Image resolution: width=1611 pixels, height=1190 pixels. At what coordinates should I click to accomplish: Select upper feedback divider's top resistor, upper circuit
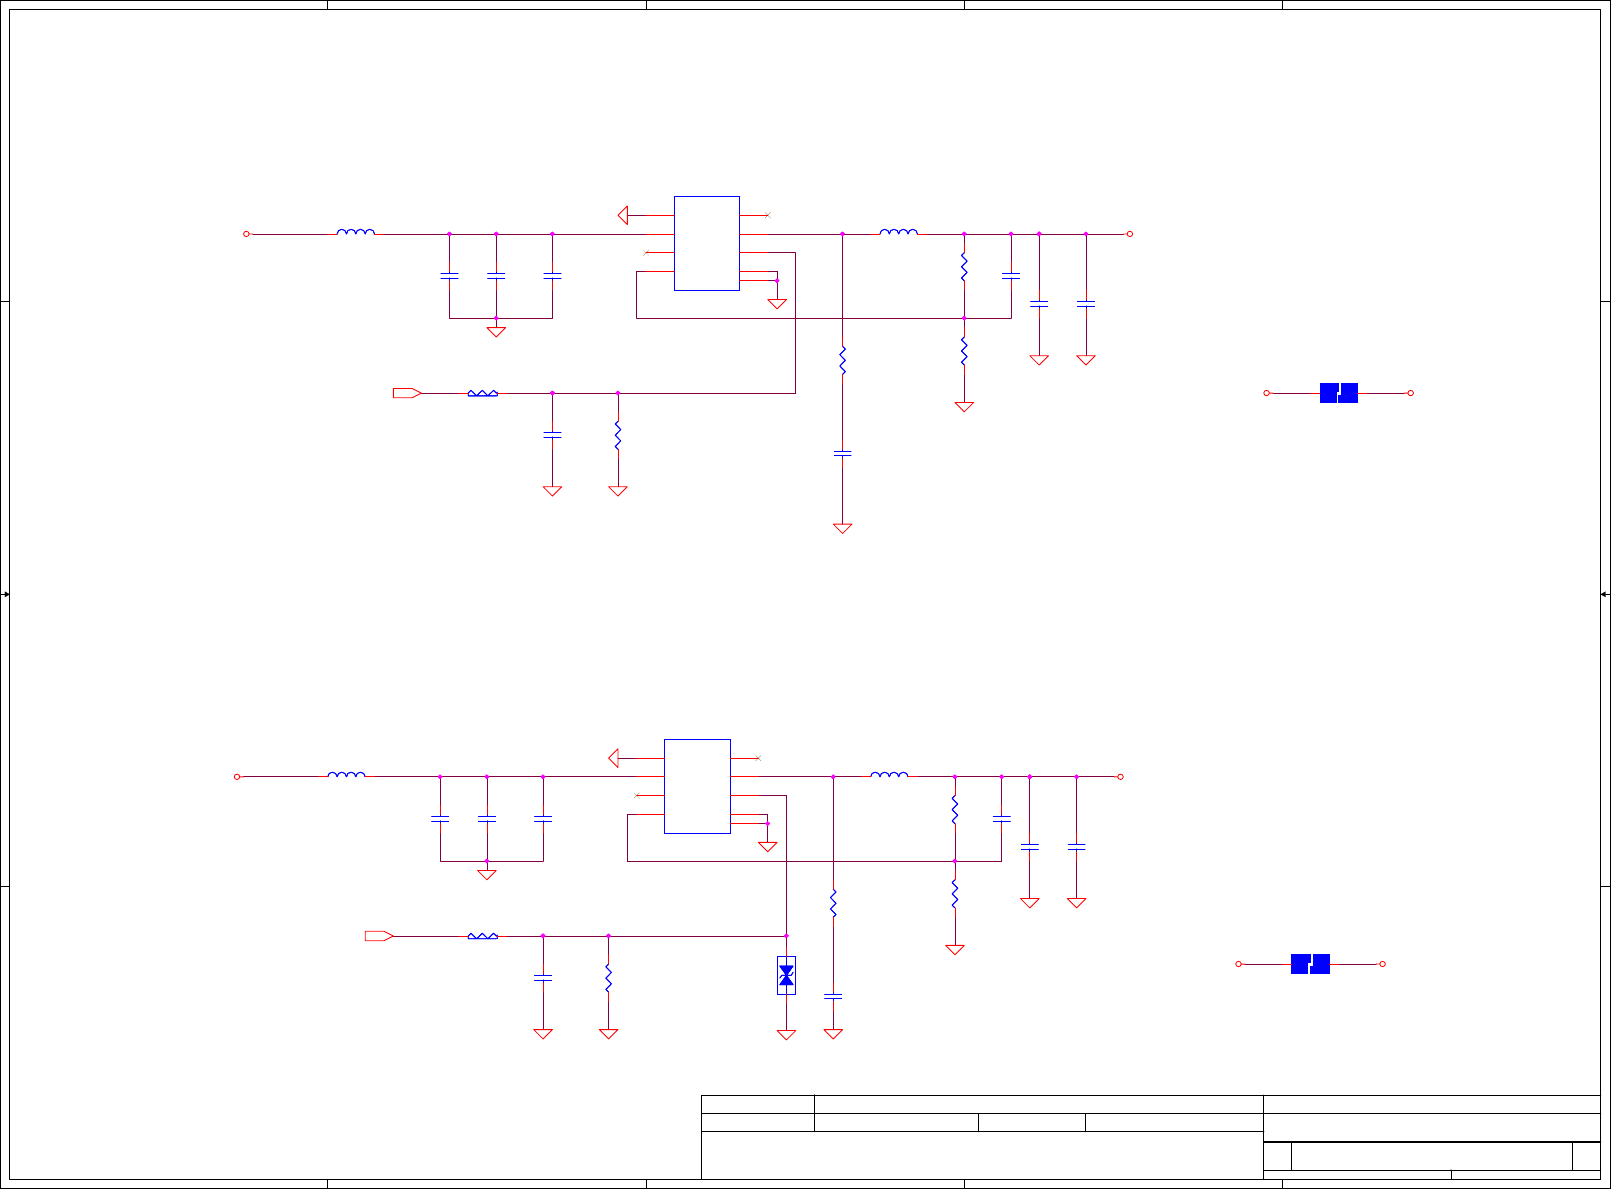pos(964,267)
